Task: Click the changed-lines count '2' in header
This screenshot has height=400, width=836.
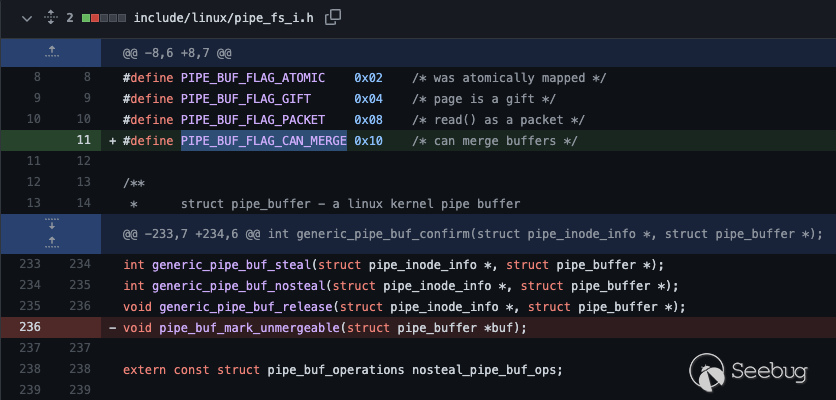Action: [x=70, y=17]
